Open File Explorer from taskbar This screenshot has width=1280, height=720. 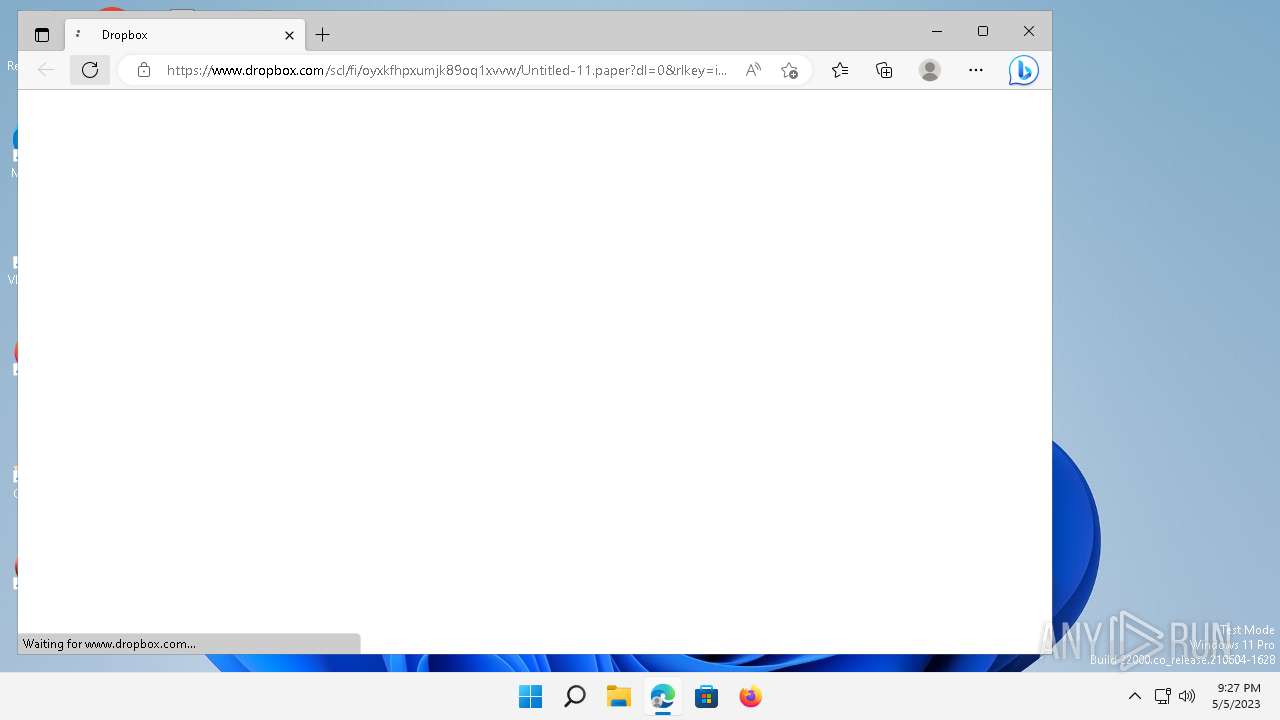point(618,696)
